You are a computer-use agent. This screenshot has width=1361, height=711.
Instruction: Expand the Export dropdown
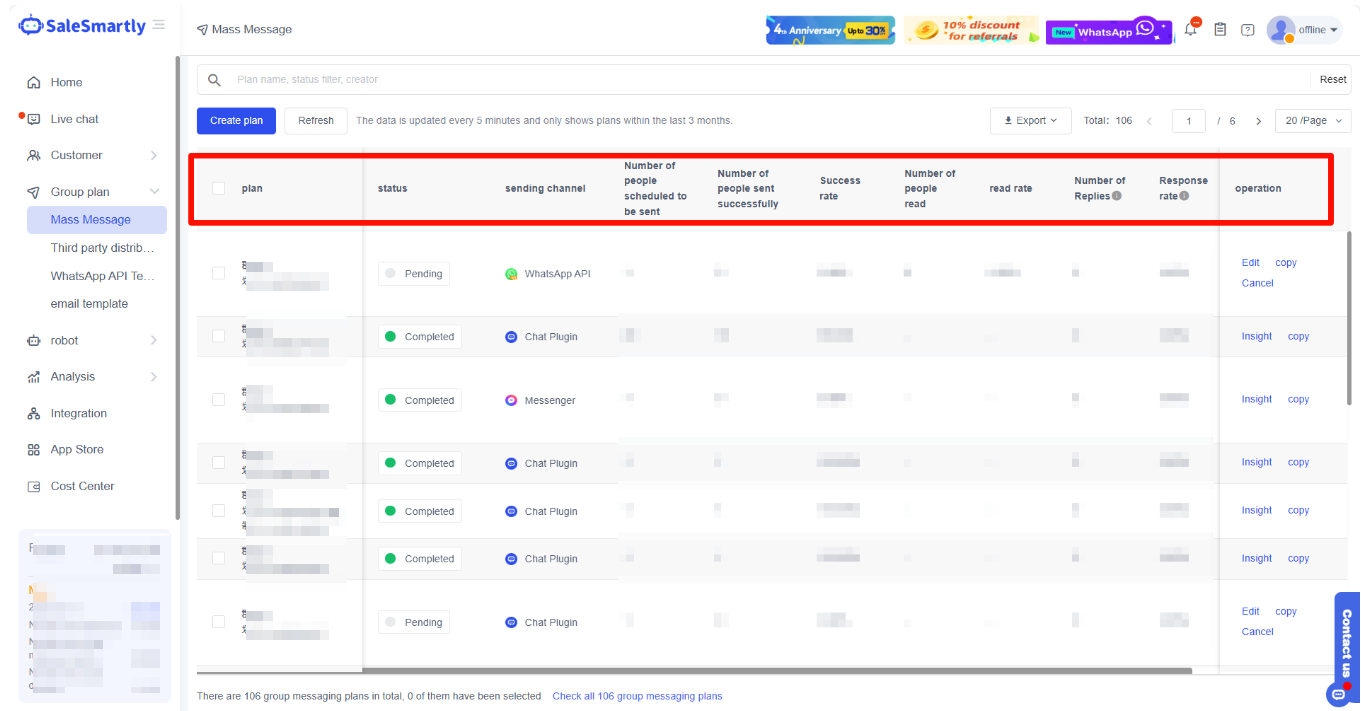(x=1030, y=121)
